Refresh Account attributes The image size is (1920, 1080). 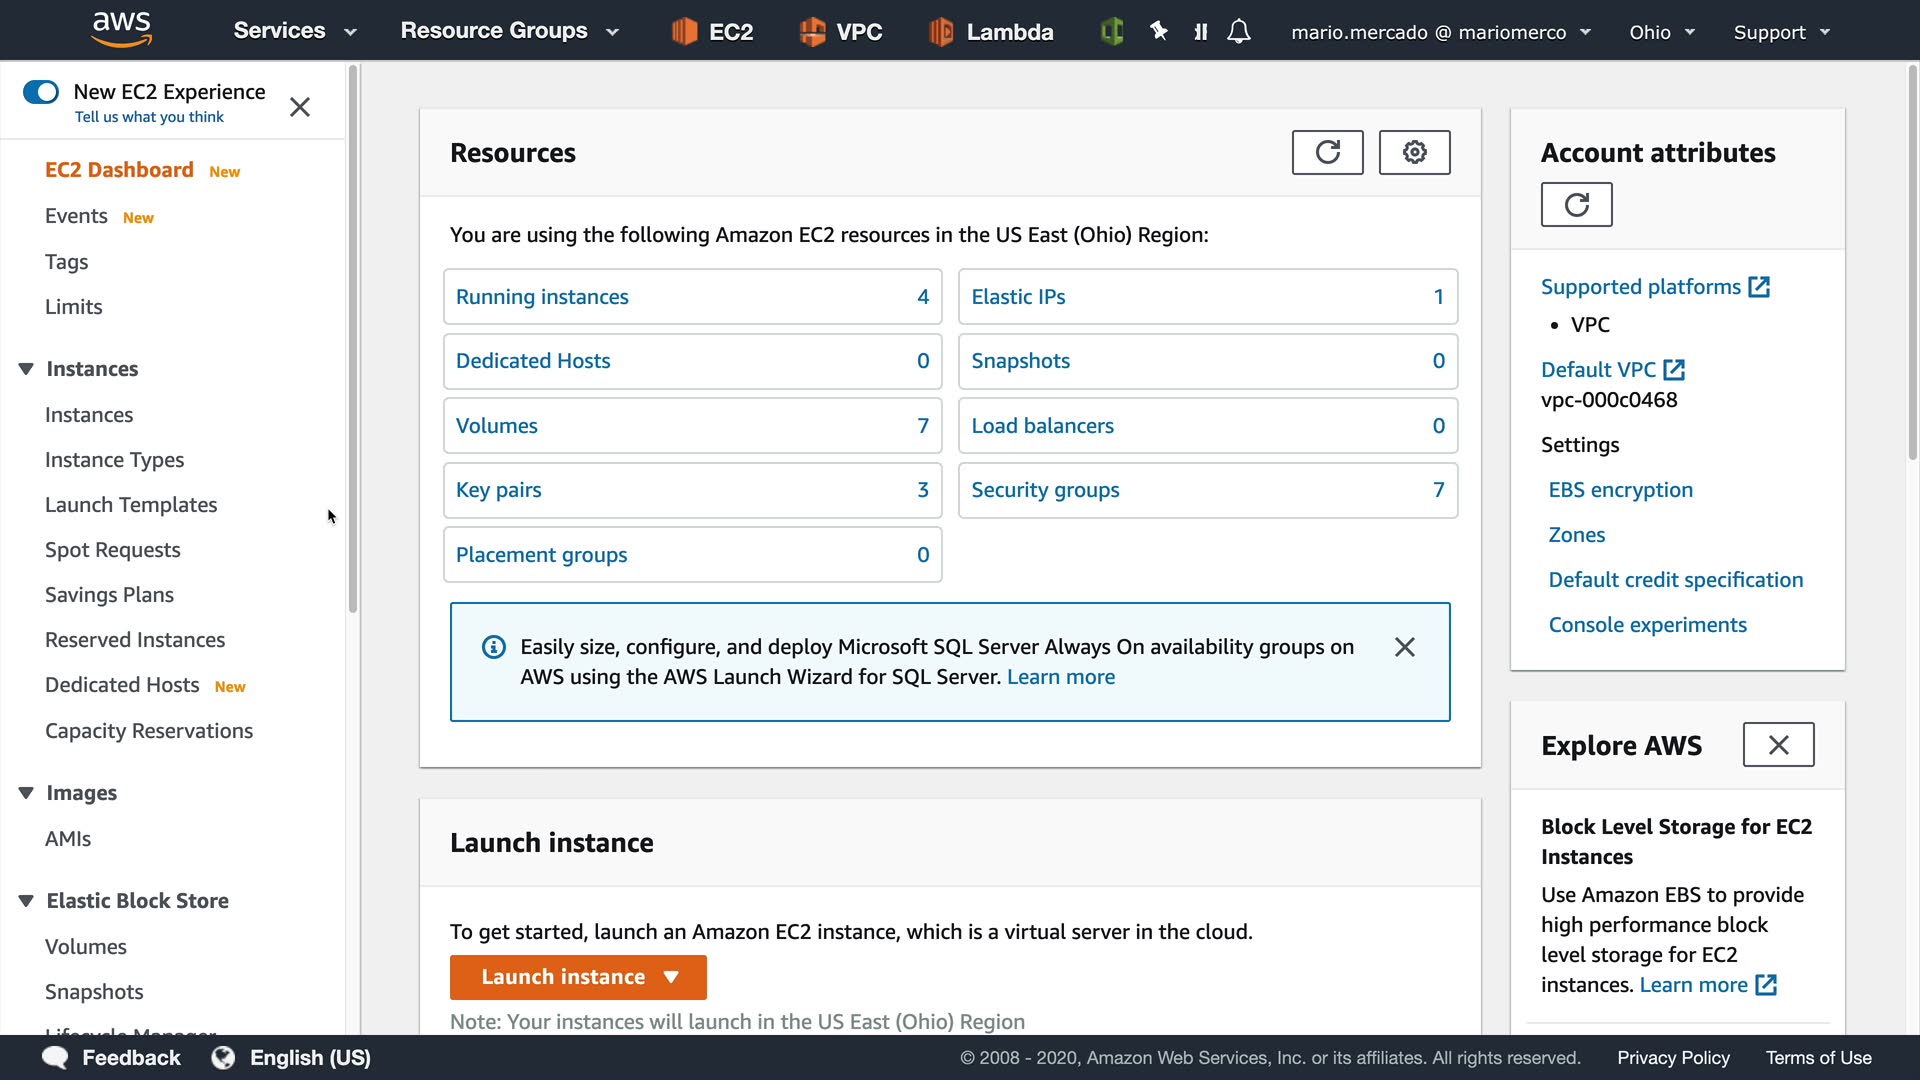pyautogui.click(x=1576, y=205)
